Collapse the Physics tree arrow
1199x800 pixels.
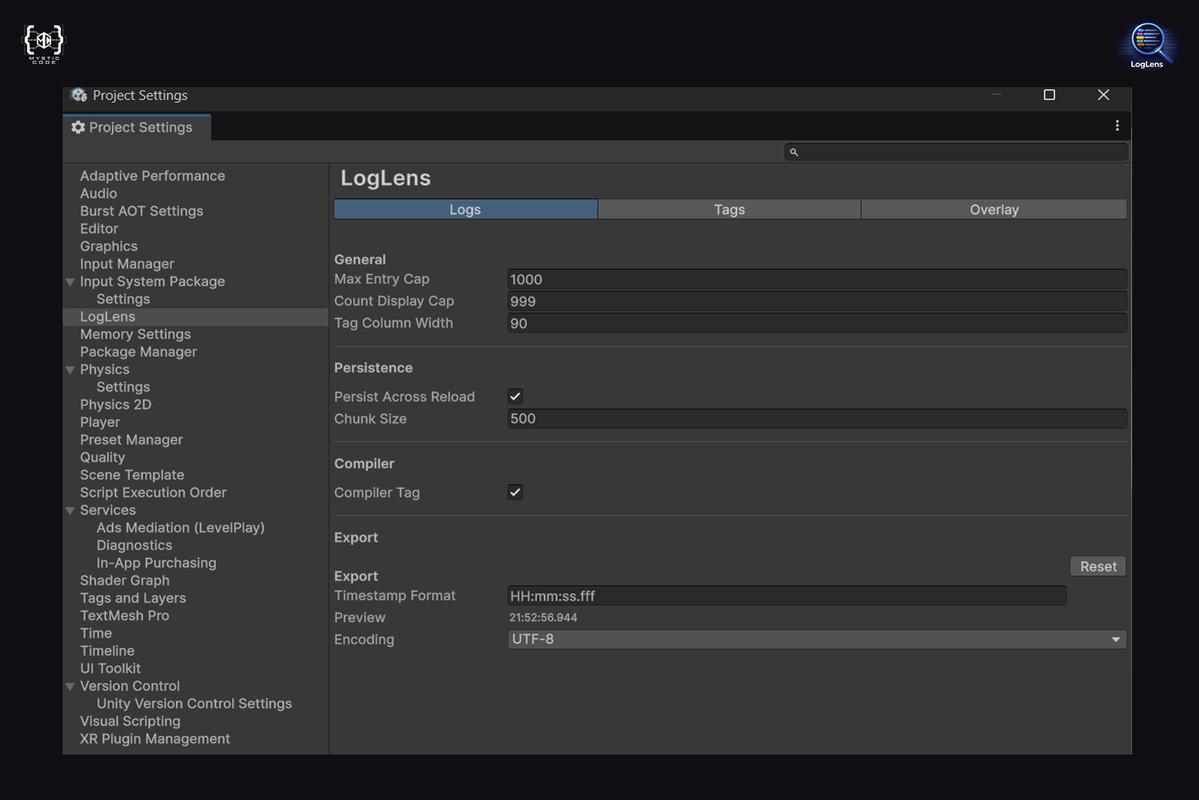coord(70,370)
